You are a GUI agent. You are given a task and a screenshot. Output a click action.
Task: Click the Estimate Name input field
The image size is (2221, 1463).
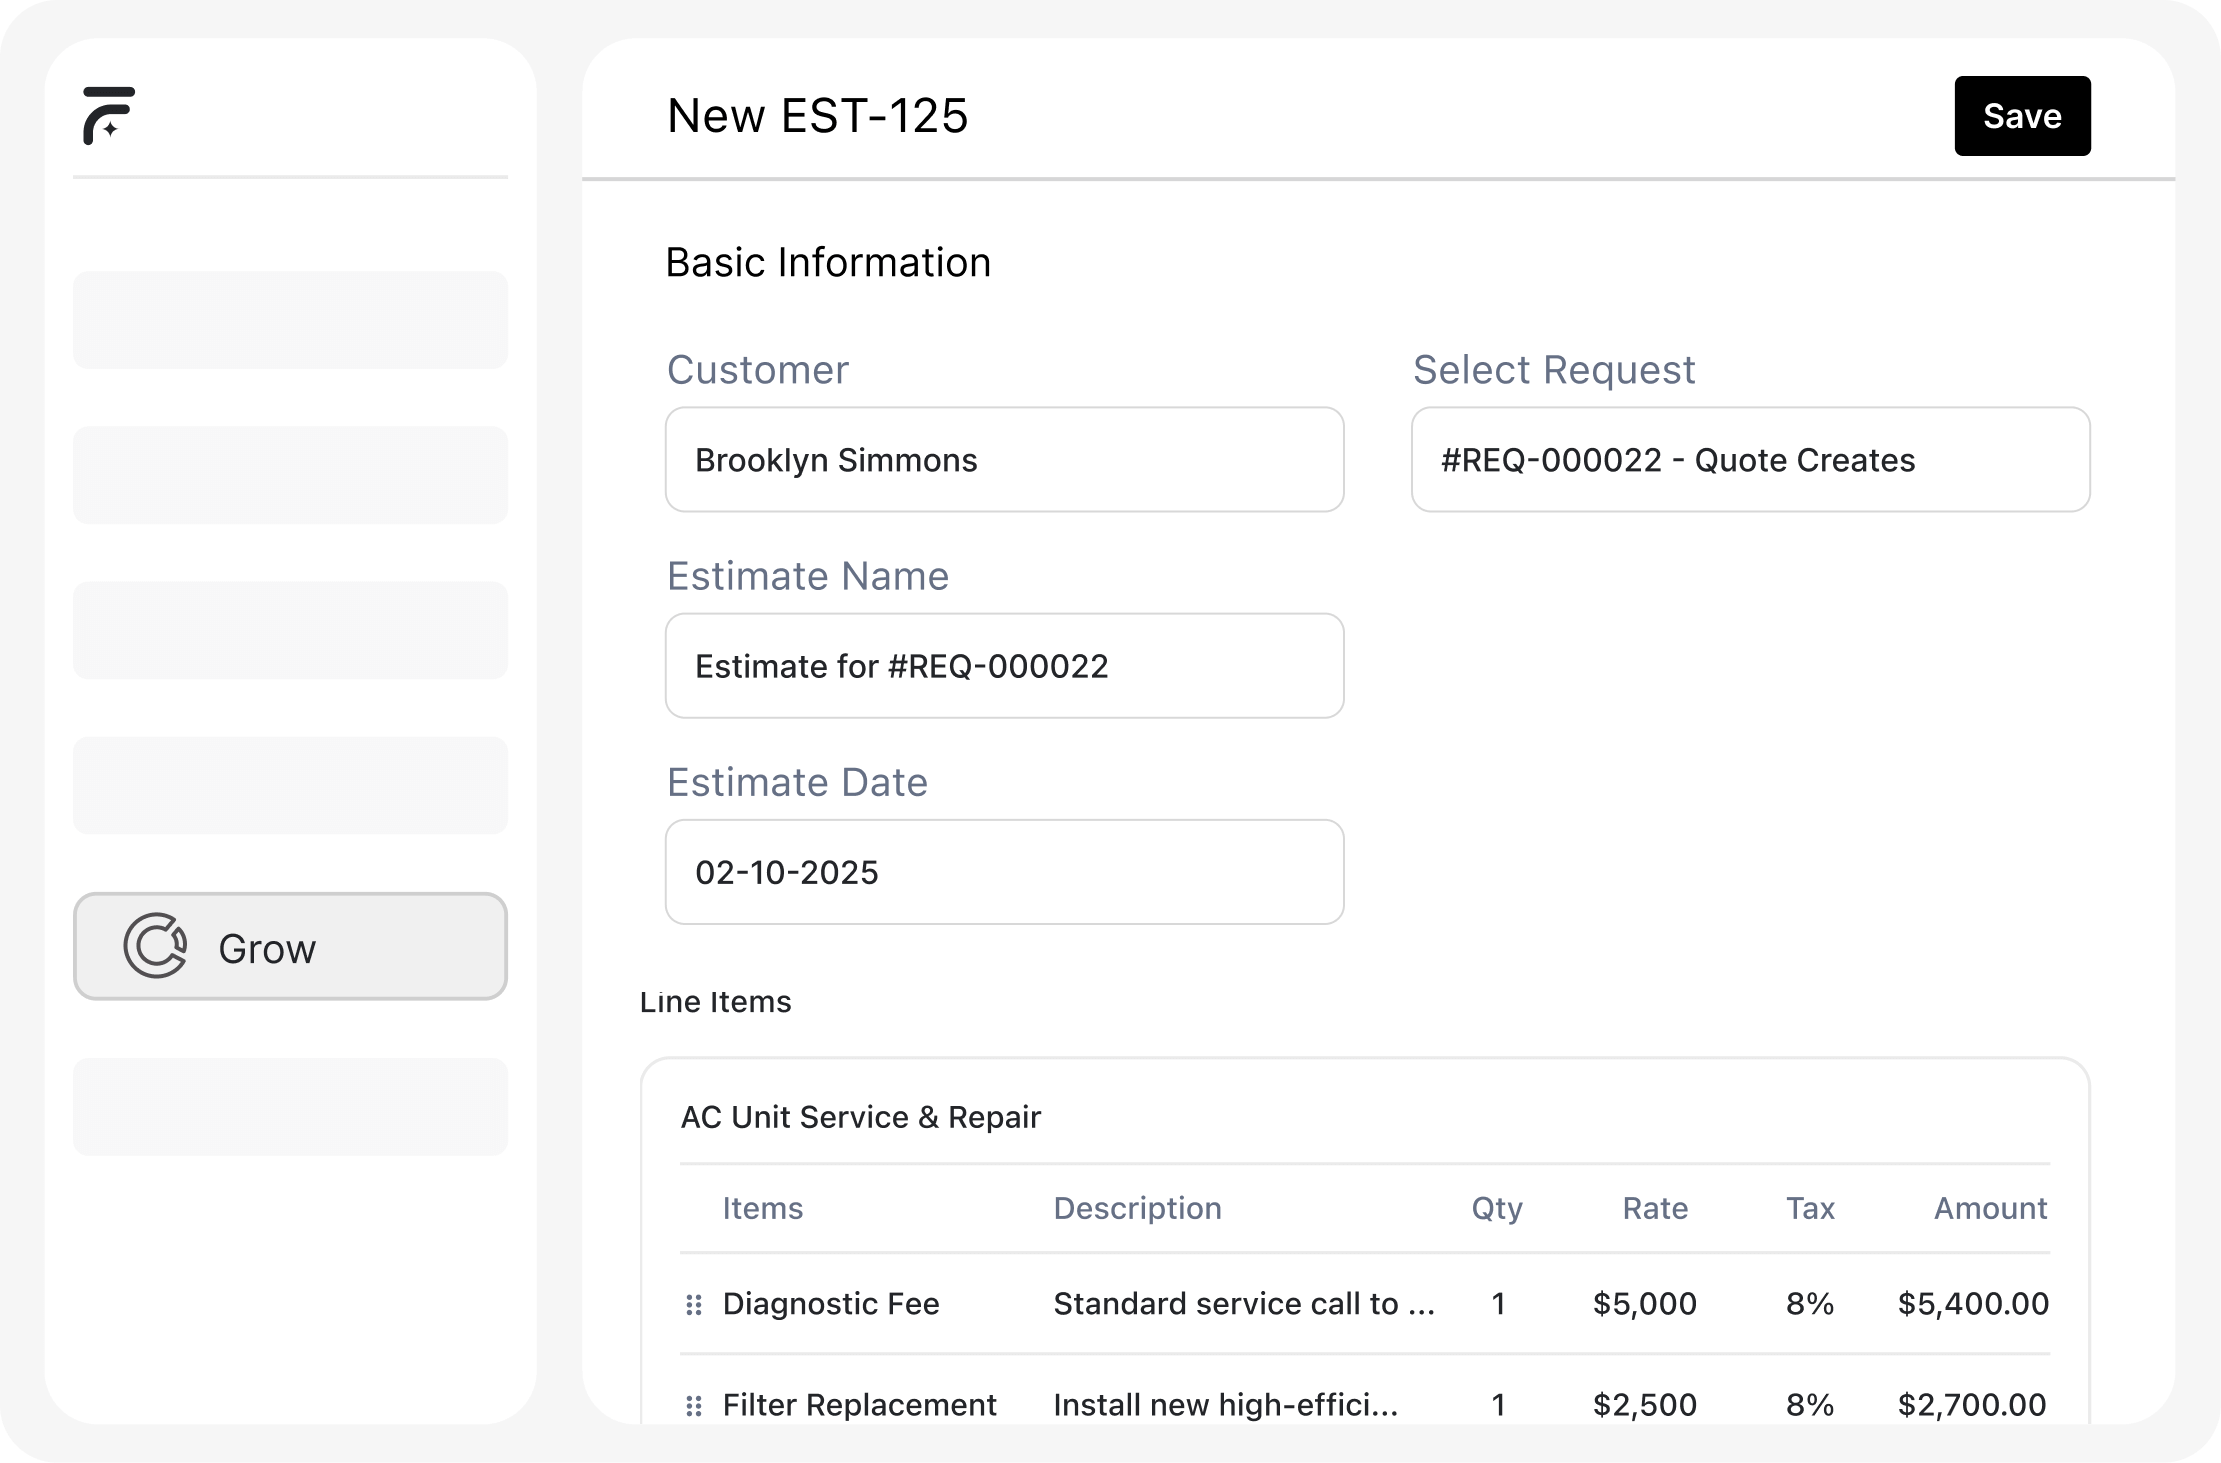[x=1004, y=666]
